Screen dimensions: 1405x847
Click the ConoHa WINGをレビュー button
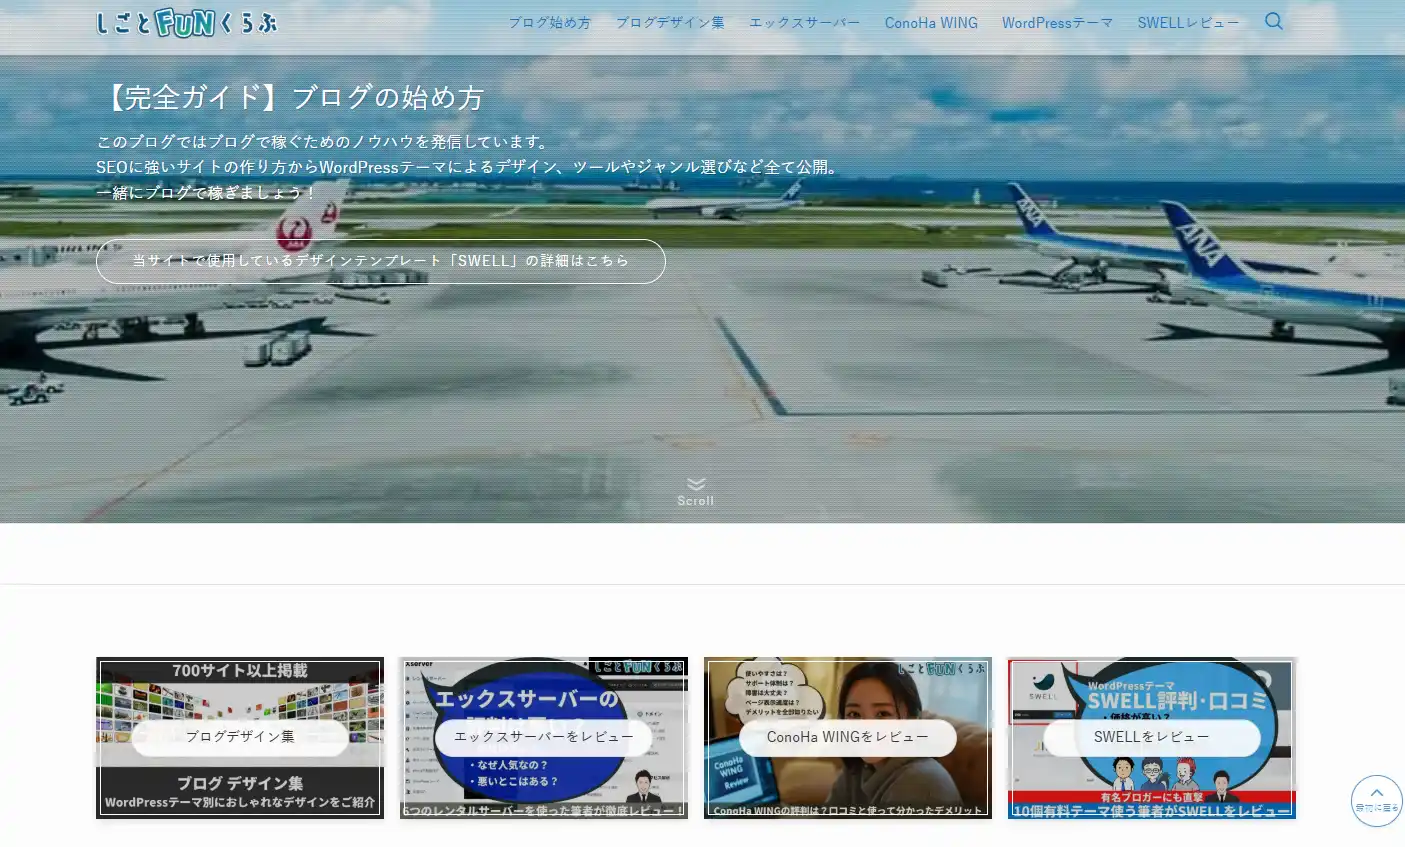847,737
